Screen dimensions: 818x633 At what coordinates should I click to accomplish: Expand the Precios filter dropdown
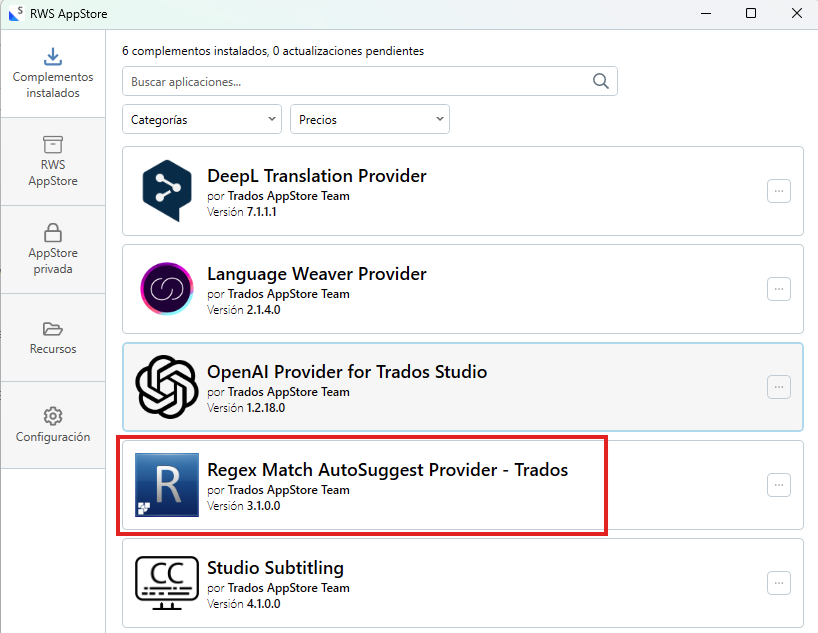[369, 118]
